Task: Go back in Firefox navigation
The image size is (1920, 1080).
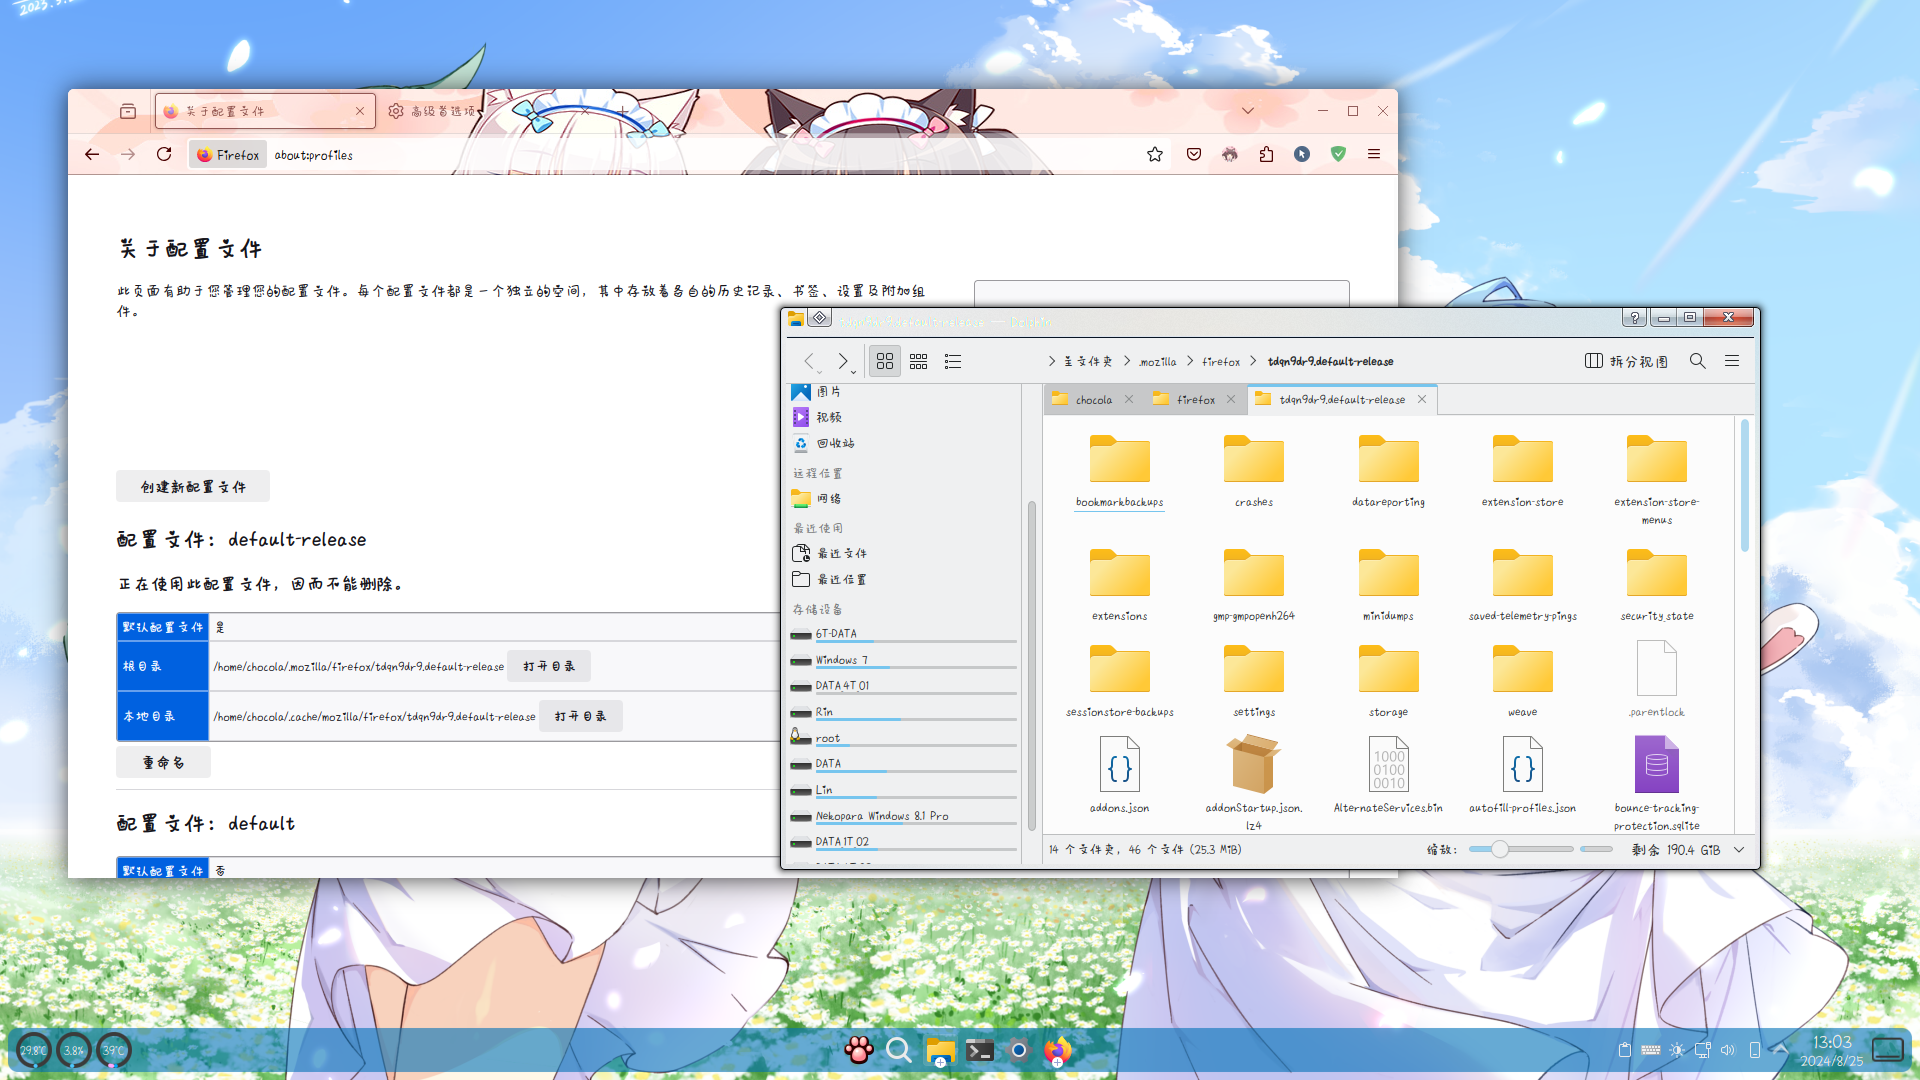Action: (x=92, y=154)
